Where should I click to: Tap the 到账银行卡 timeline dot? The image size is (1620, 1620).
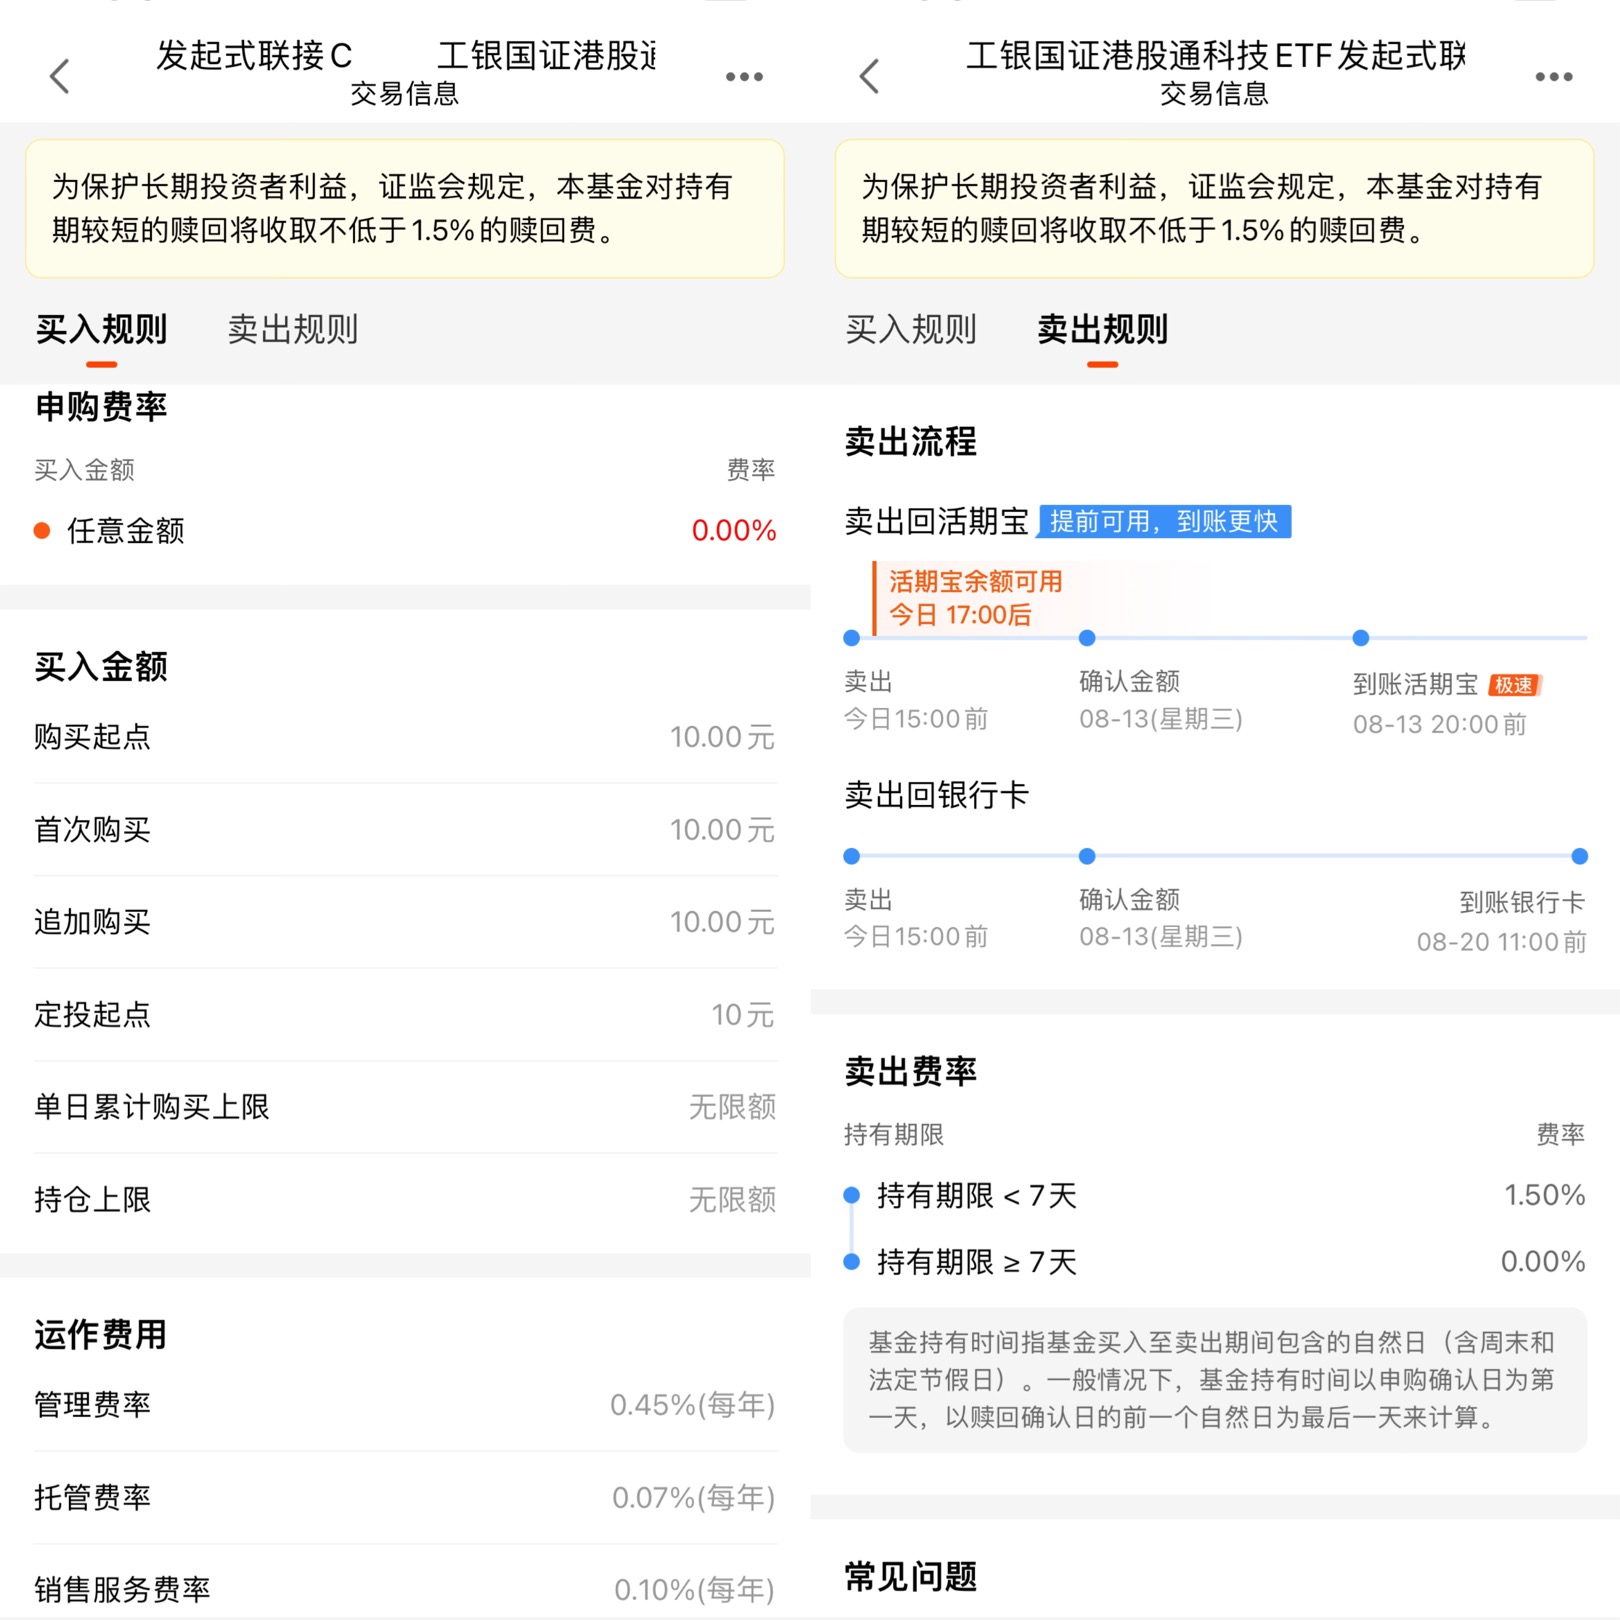(x=1580, y=856)
